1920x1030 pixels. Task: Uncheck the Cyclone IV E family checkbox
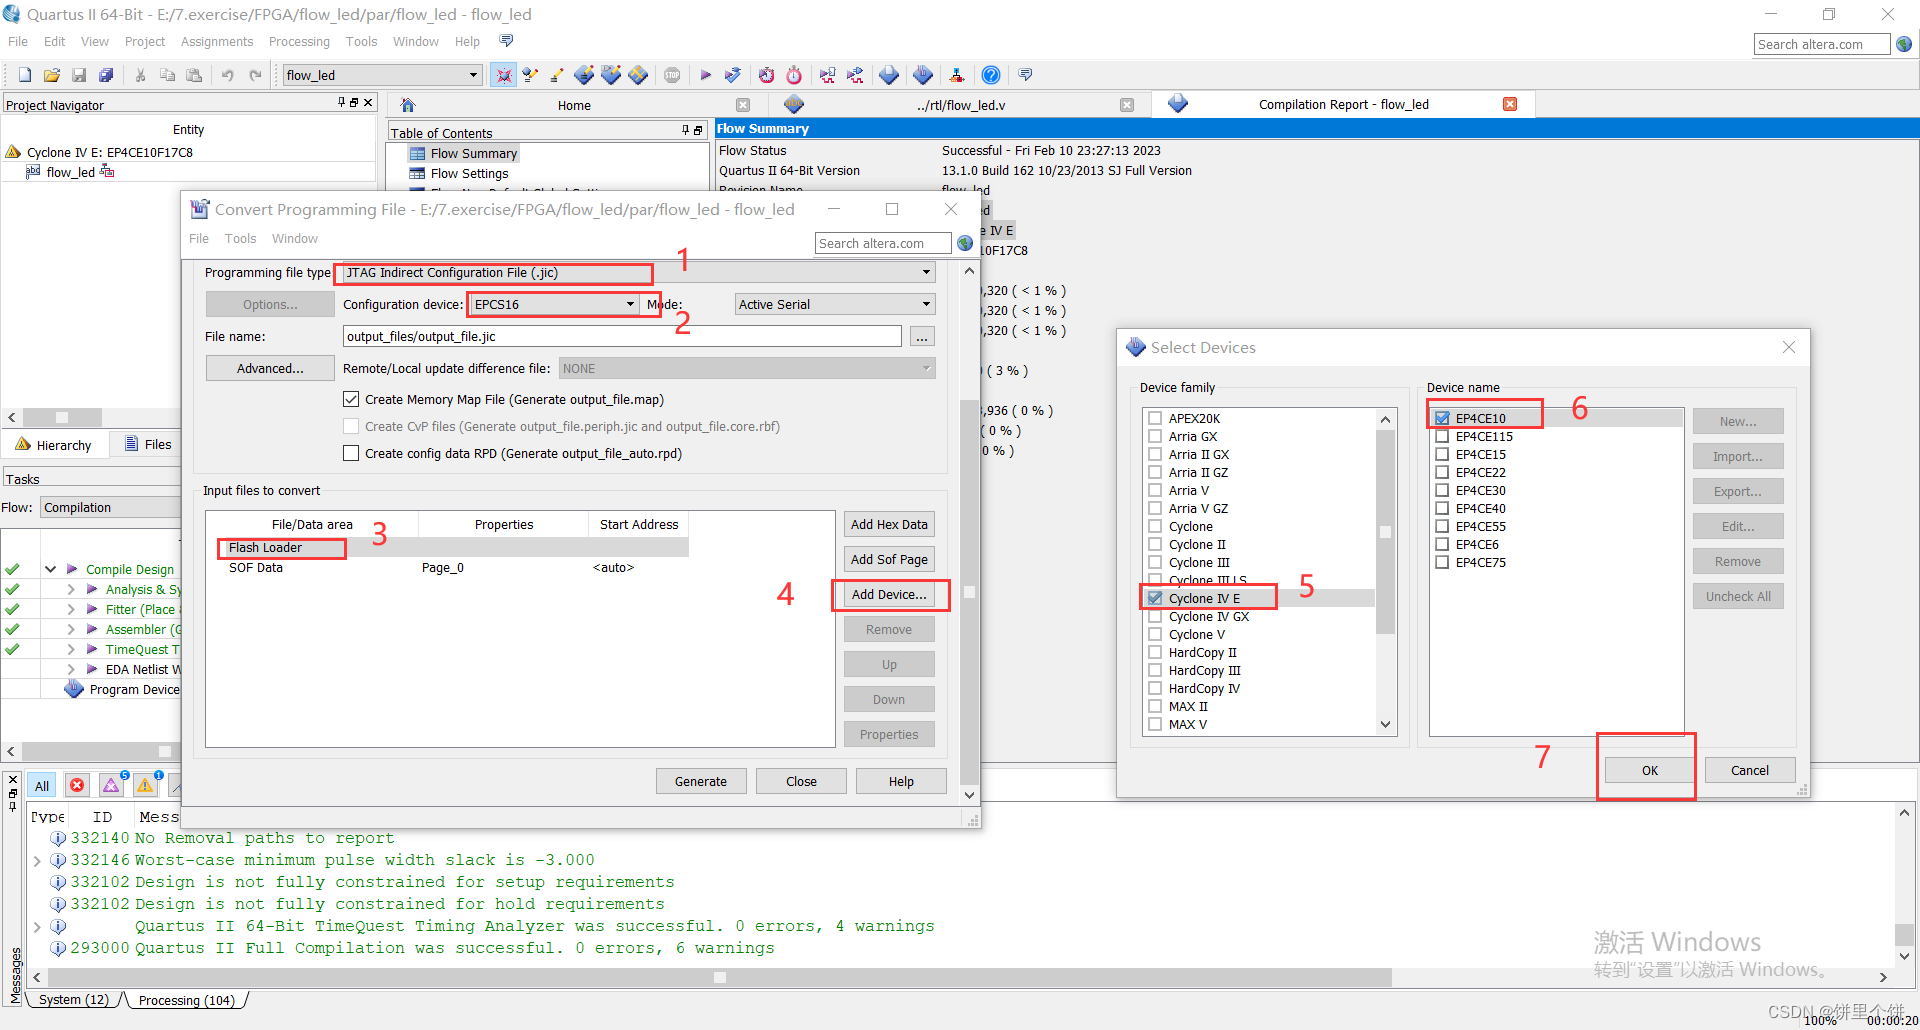pos(1155,598)
